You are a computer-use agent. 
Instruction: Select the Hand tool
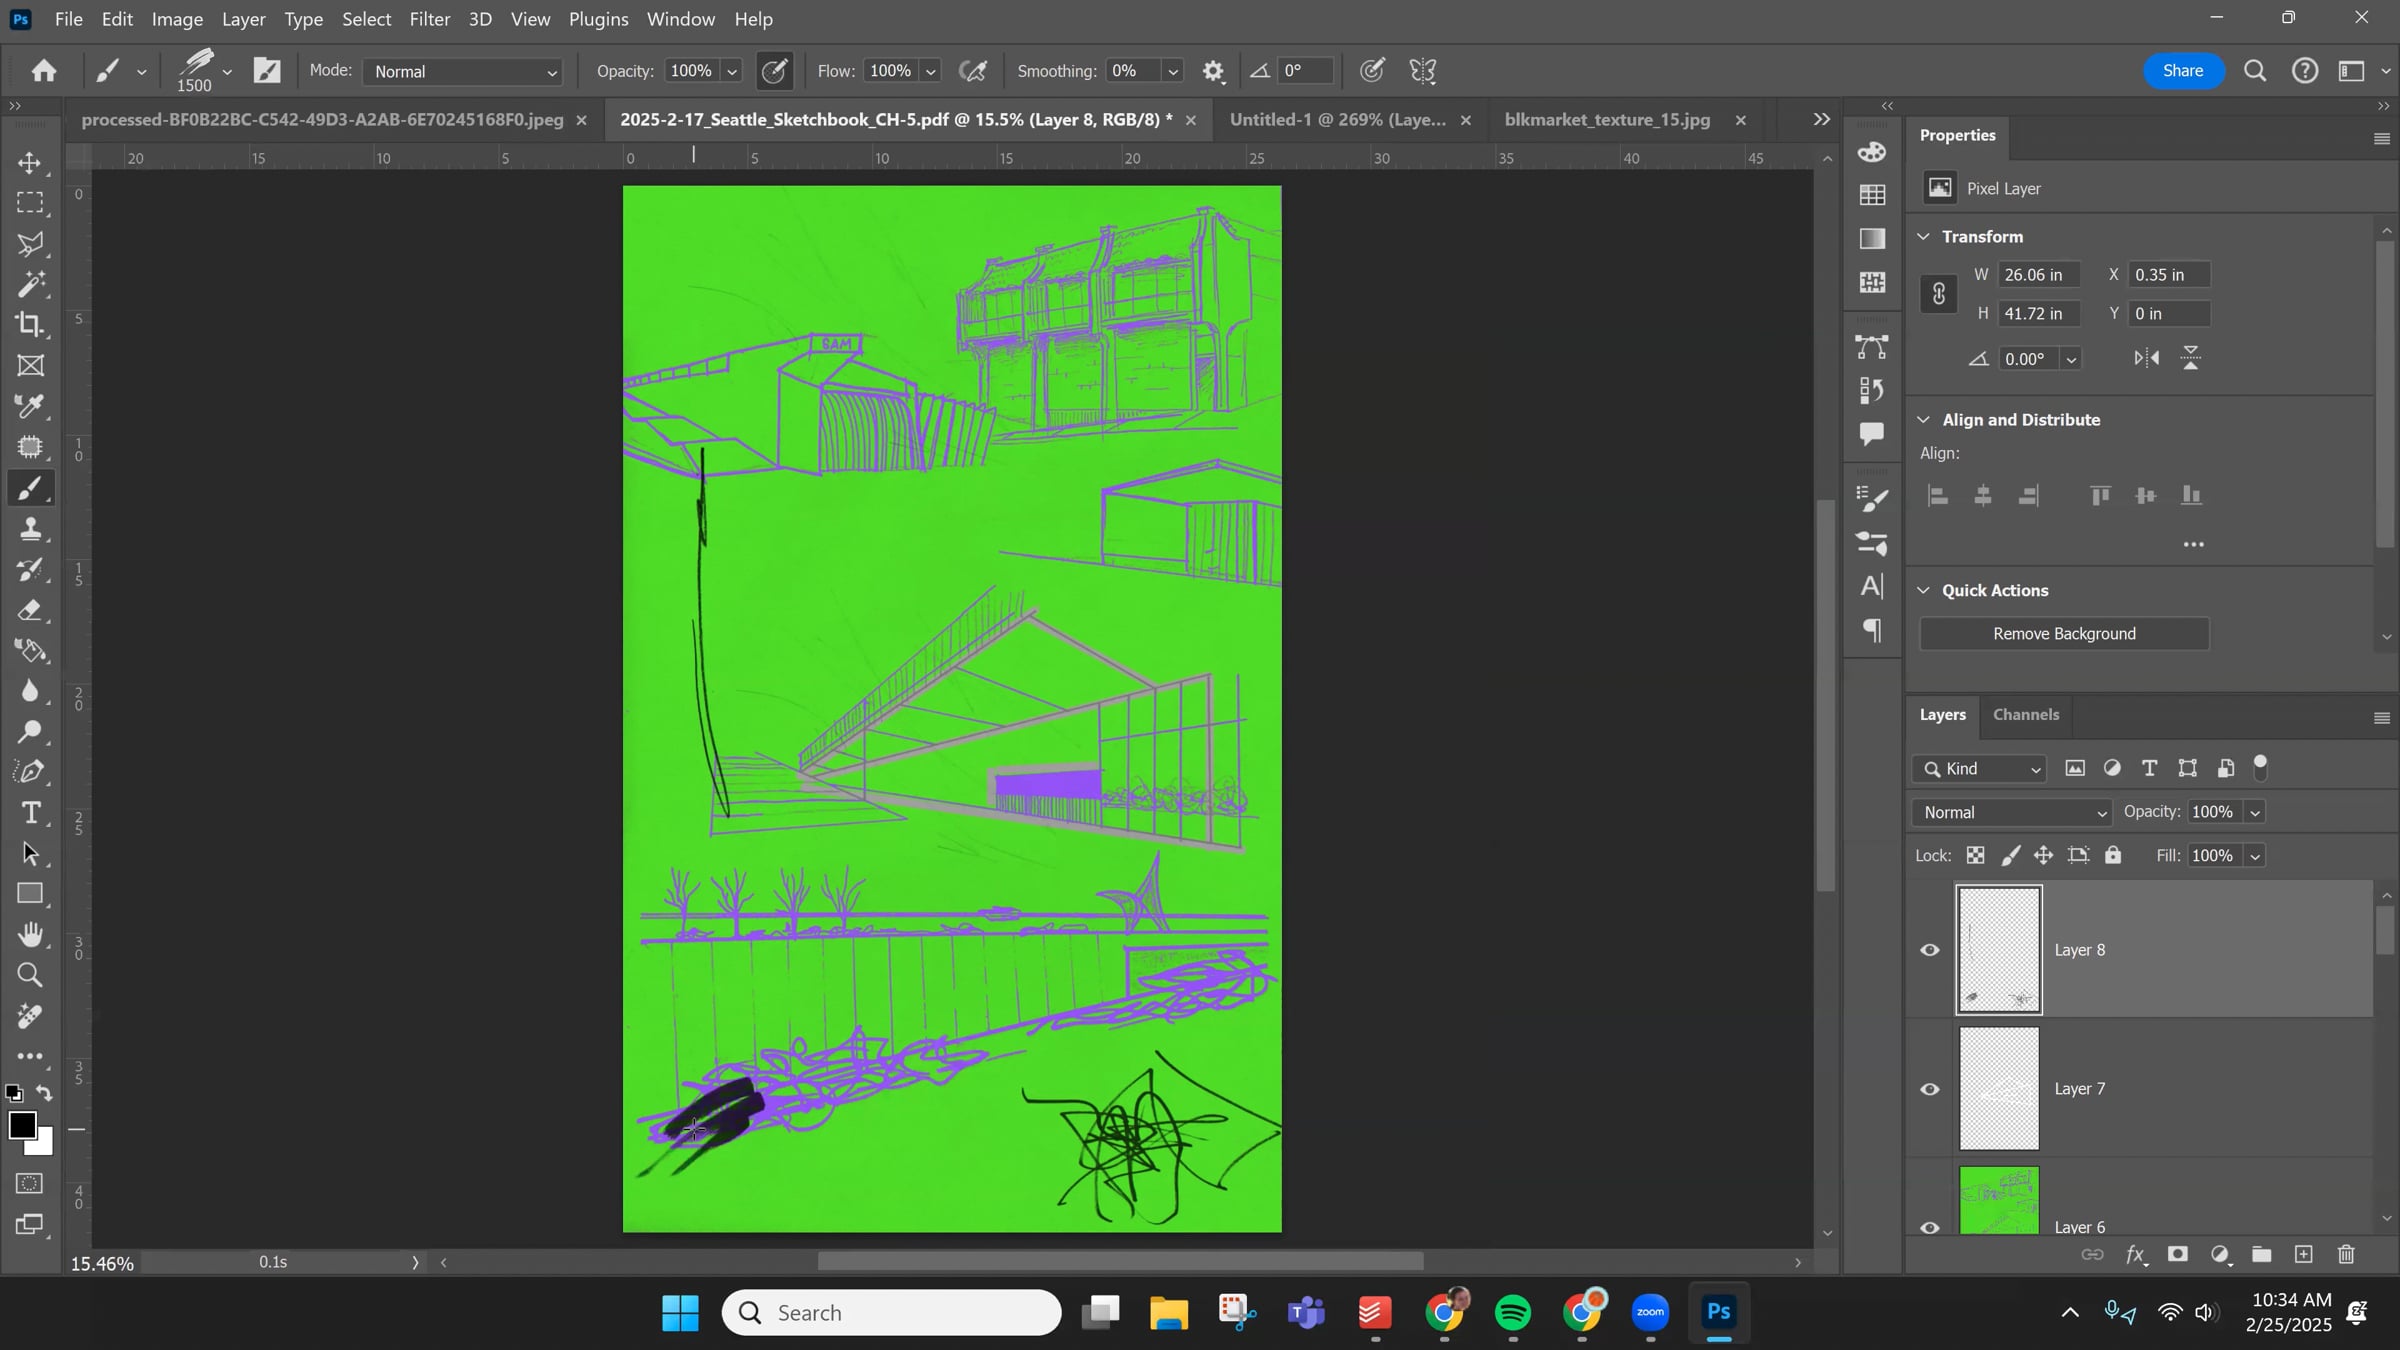(30, 935)
